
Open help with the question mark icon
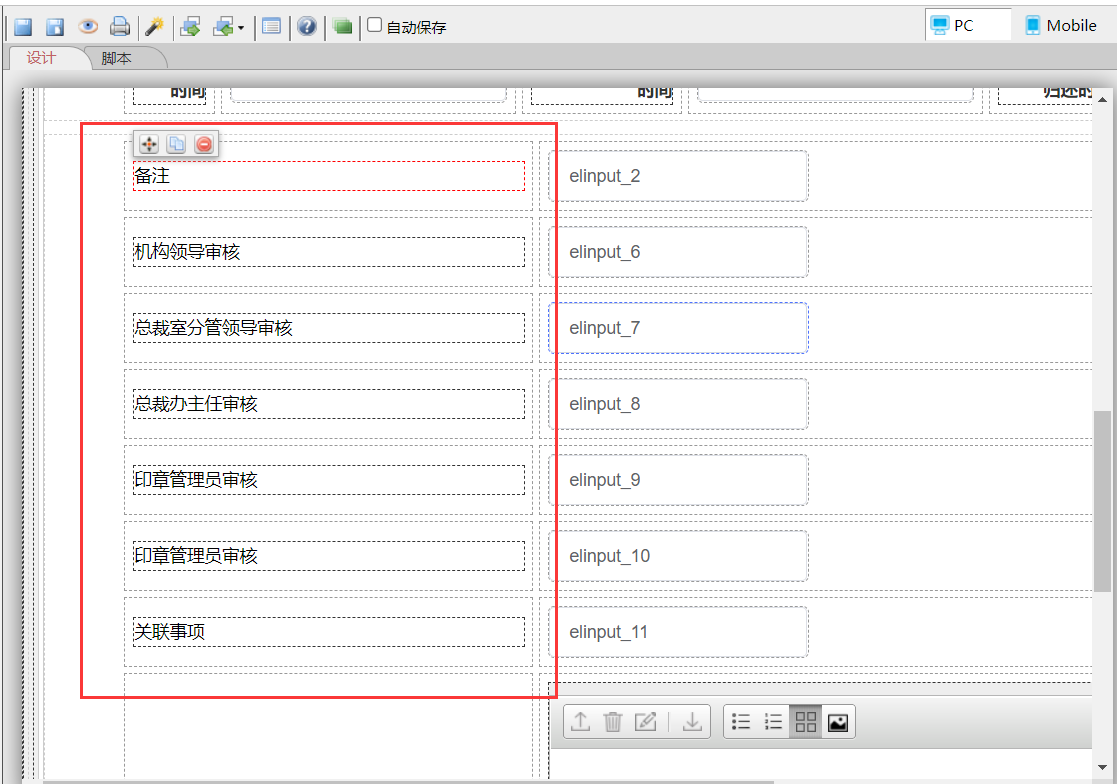307,27
